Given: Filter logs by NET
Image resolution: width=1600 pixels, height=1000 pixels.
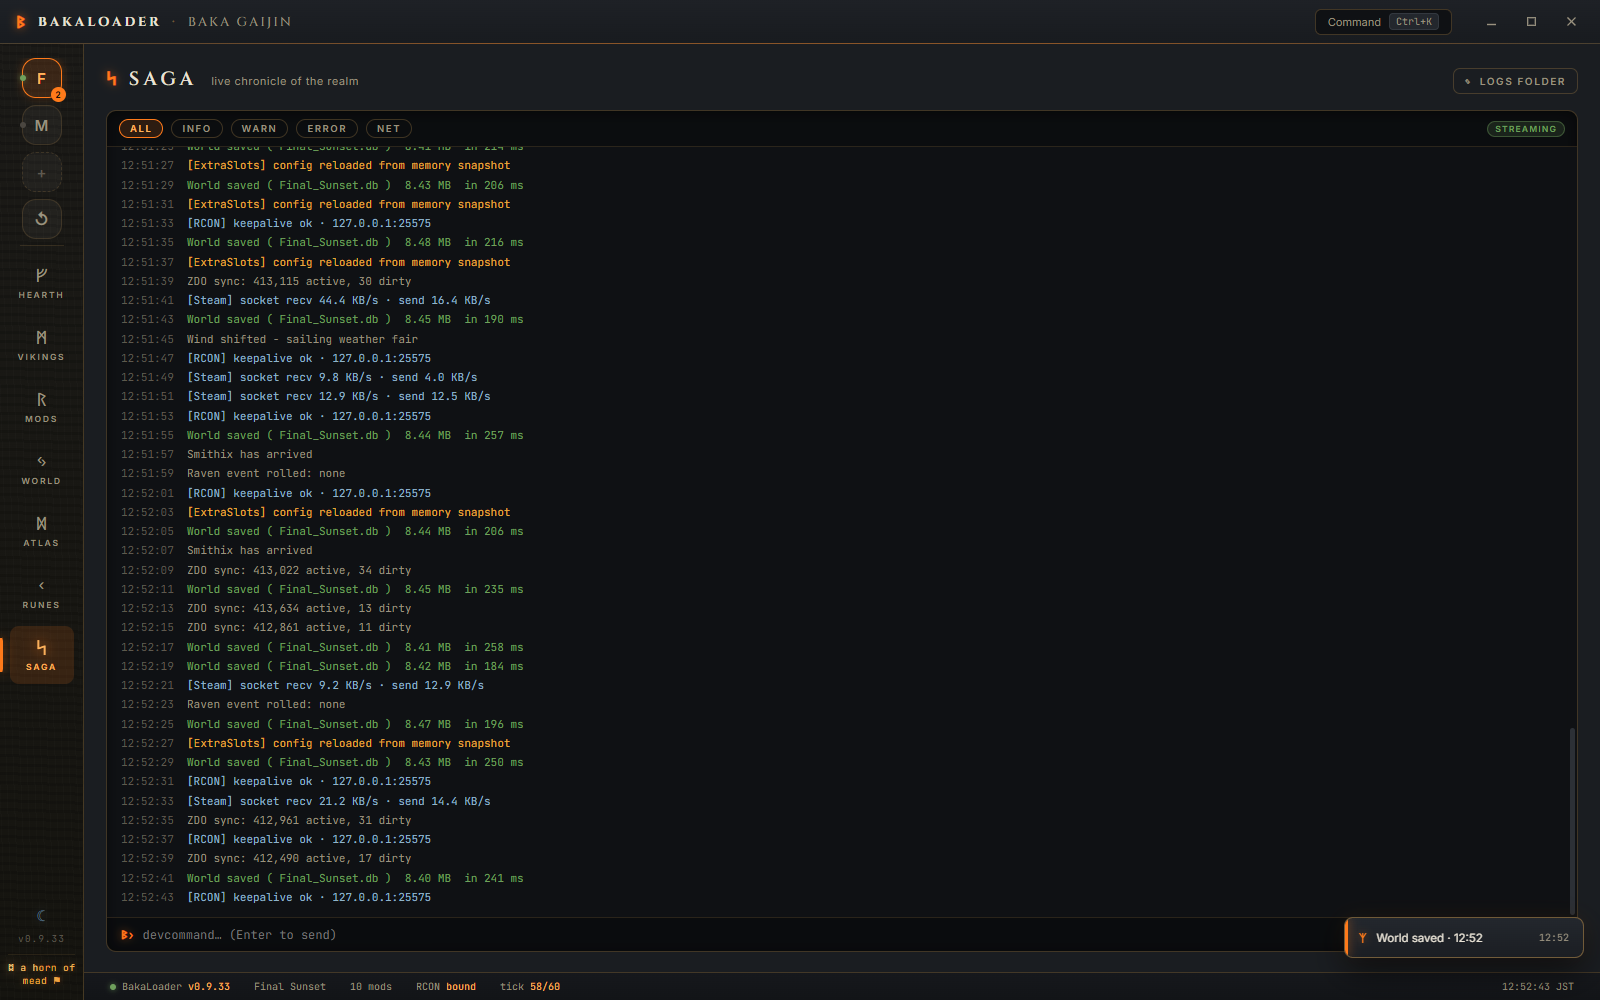Looking at the screenshot, I should 389,129.
